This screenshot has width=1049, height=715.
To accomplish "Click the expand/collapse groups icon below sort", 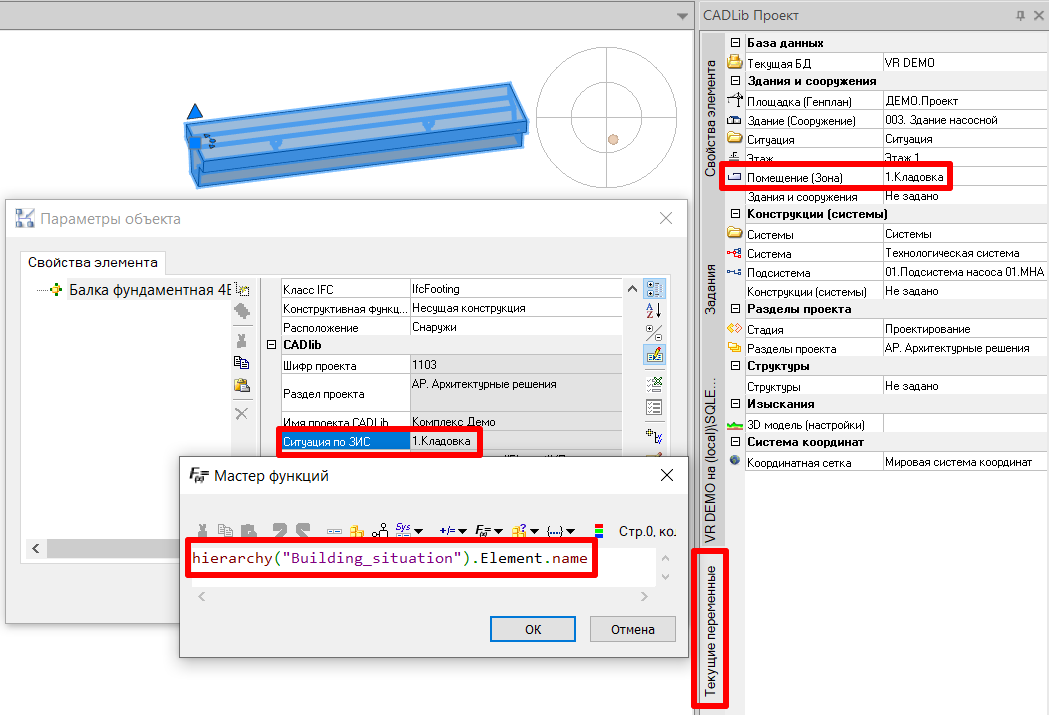I will click(655, 332).
